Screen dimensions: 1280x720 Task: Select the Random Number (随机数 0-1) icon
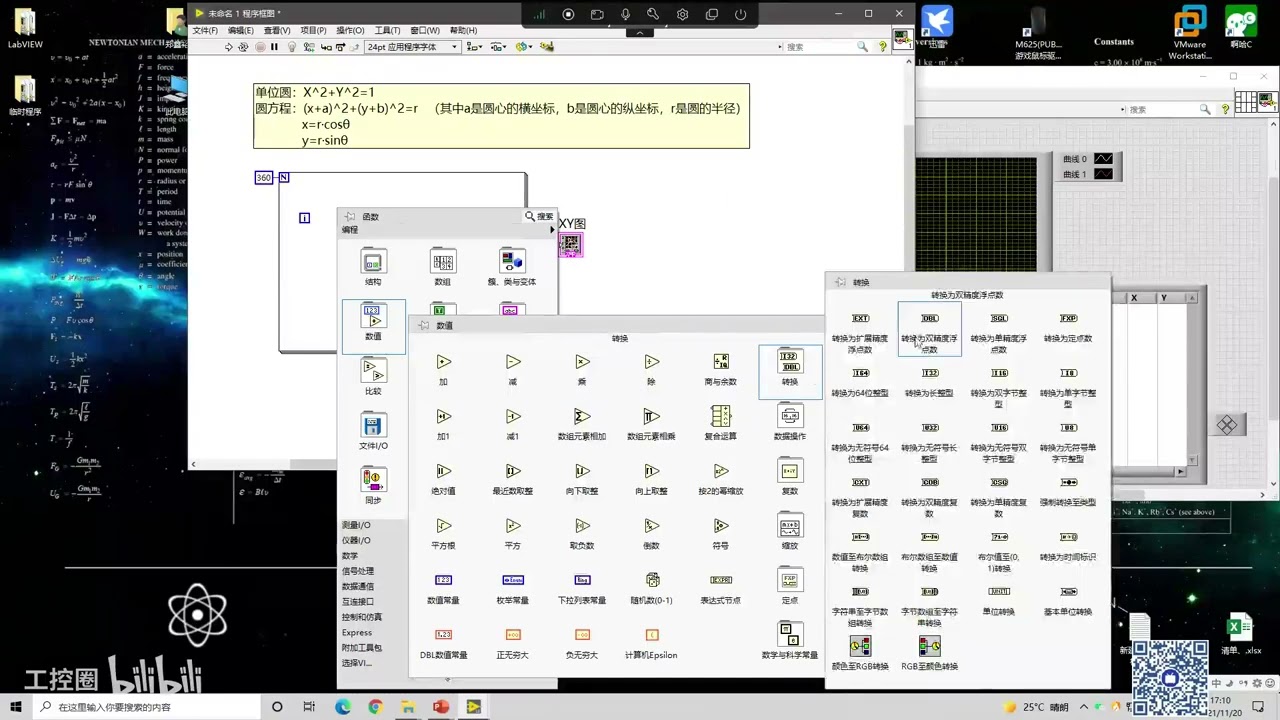pyautogui.click(x=652, y=580)
